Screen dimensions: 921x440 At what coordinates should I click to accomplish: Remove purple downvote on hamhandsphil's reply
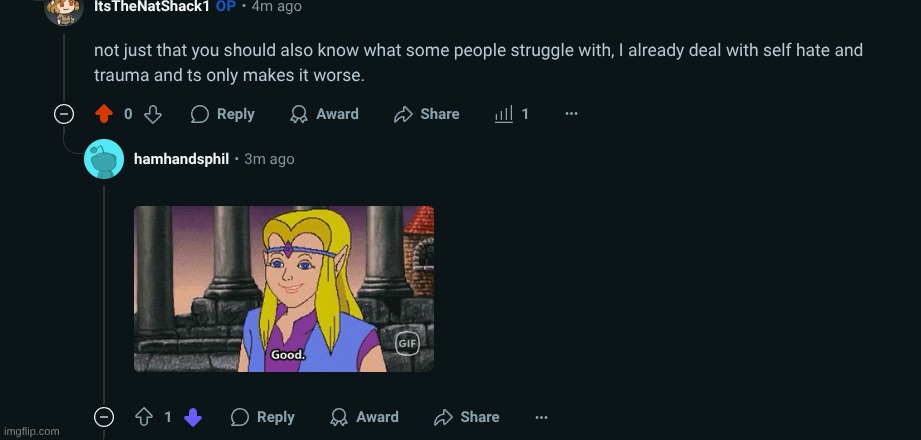pos(193,417)
